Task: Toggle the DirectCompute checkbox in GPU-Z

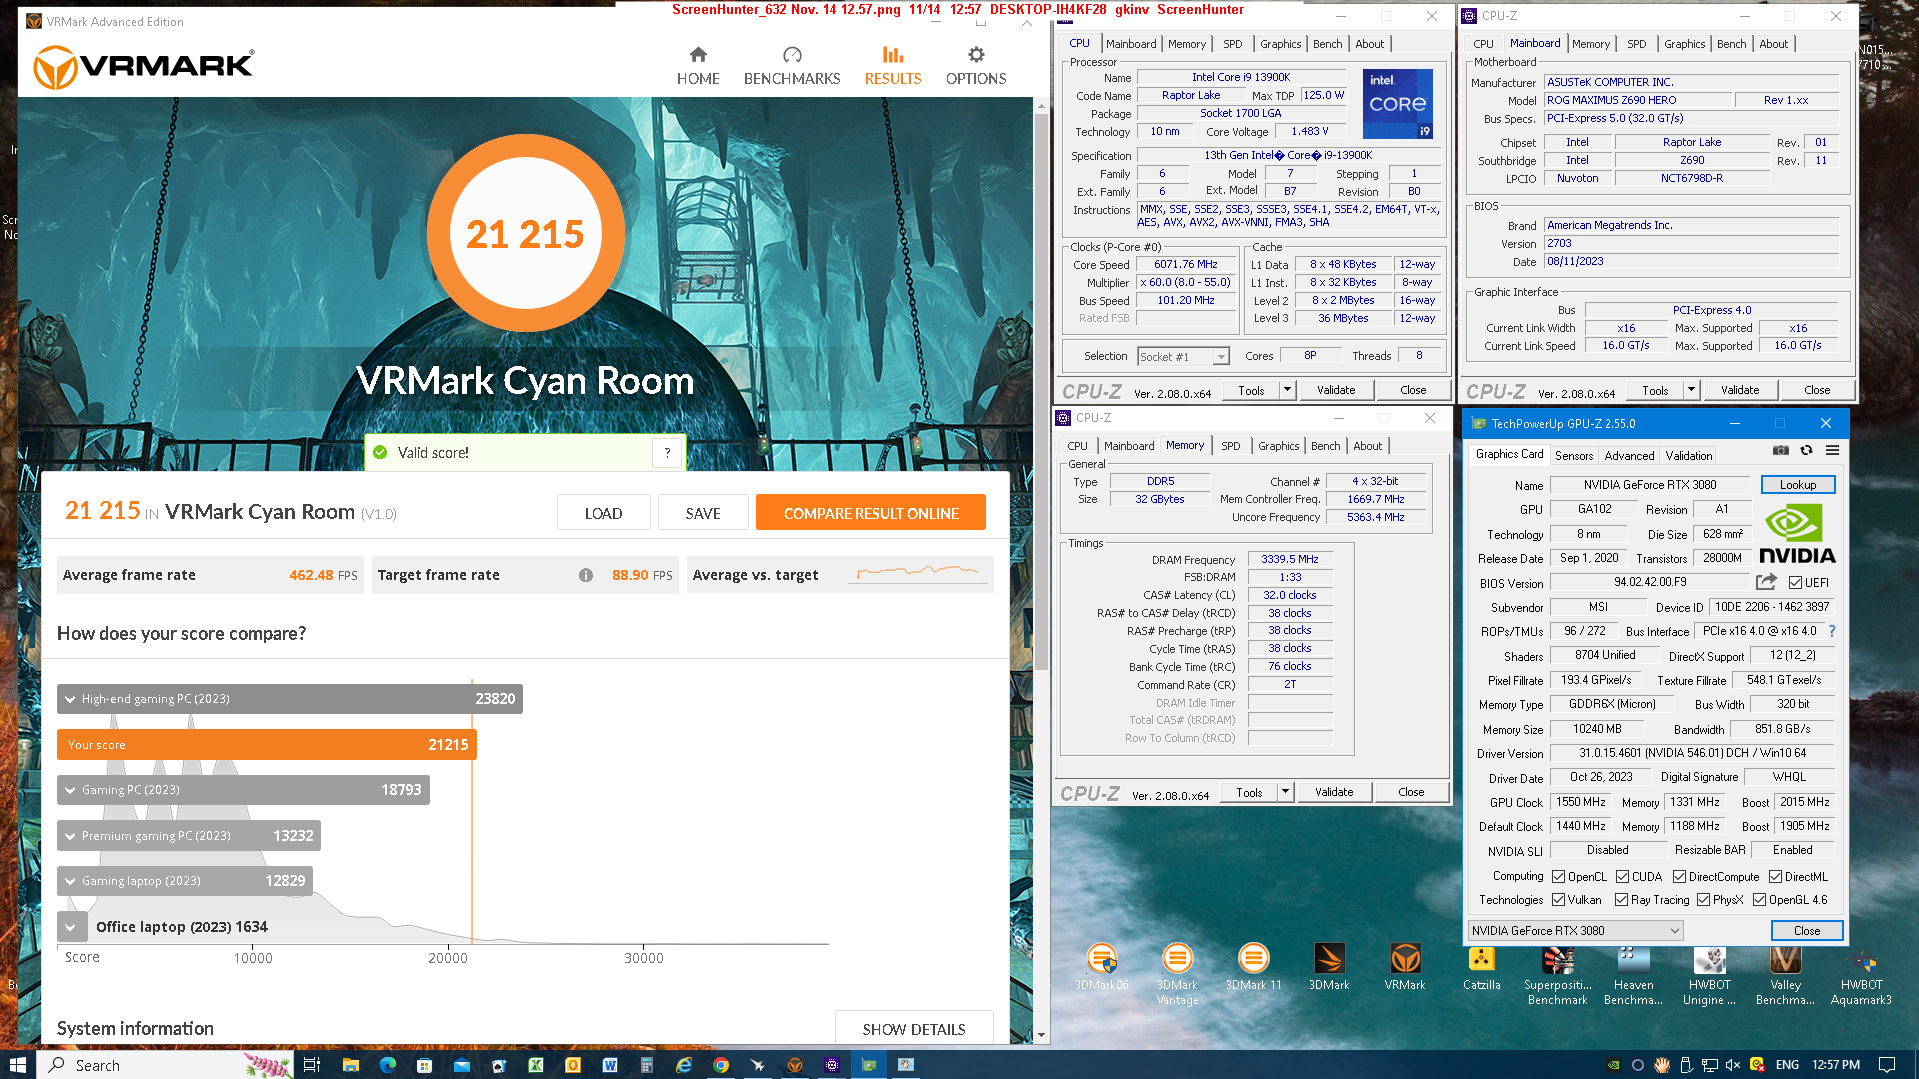Action: [x=1679, y=877]
